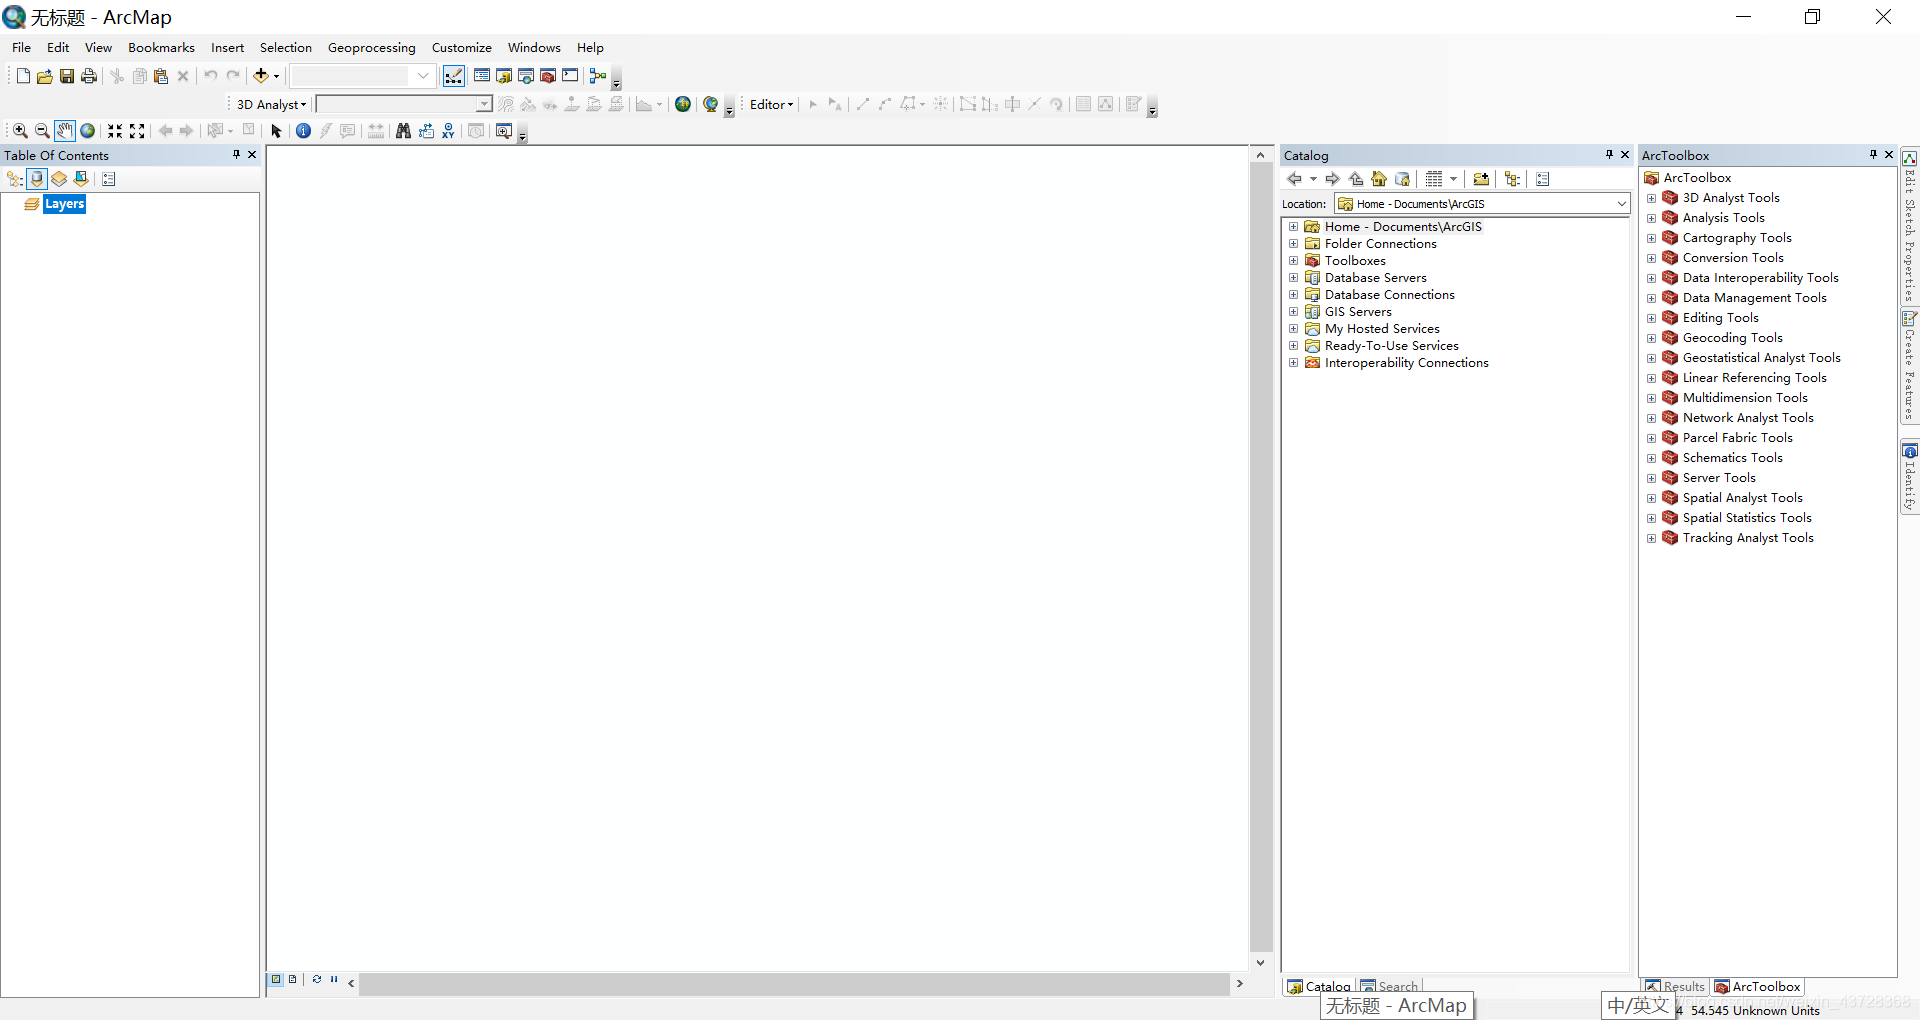Screen dimensions: 1920x1020
Task: Select the Zoom Out tool
Action: click(x=42, y=131)
